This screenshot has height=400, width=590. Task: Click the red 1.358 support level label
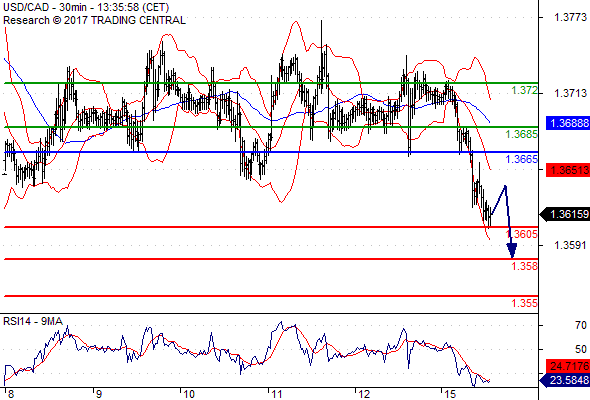point(525,266)
